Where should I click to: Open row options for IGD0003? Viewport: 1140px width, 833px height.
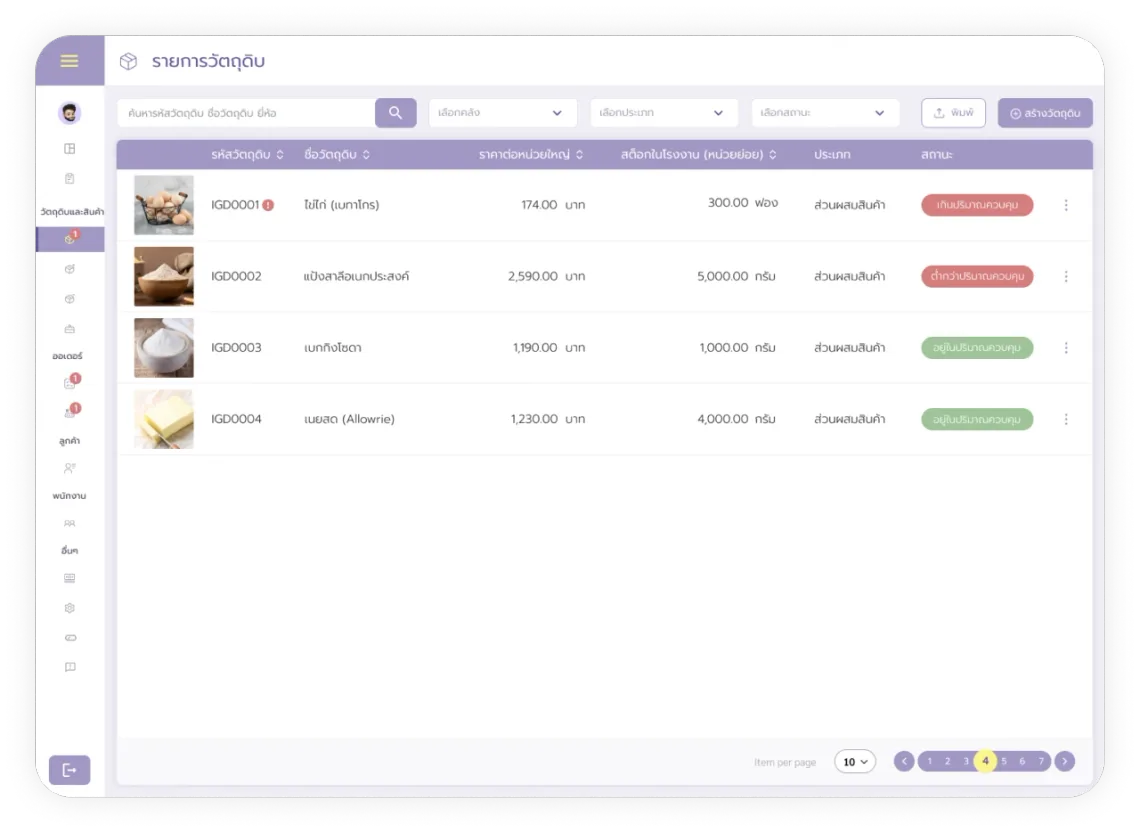pyautogui.click(x=1066, y=347)
